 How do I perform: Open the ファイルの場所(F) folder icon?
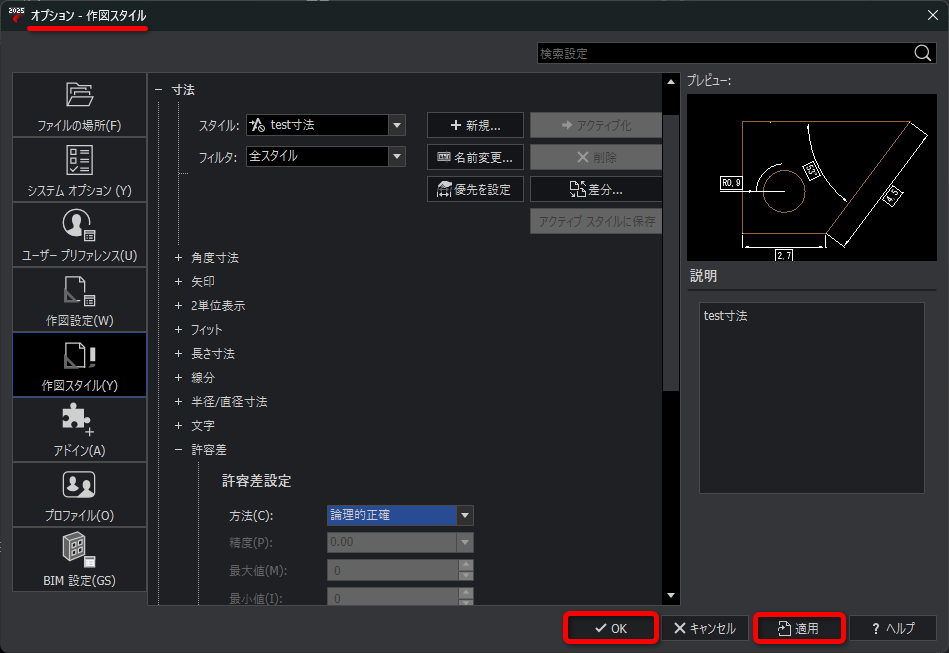(79, 95)
